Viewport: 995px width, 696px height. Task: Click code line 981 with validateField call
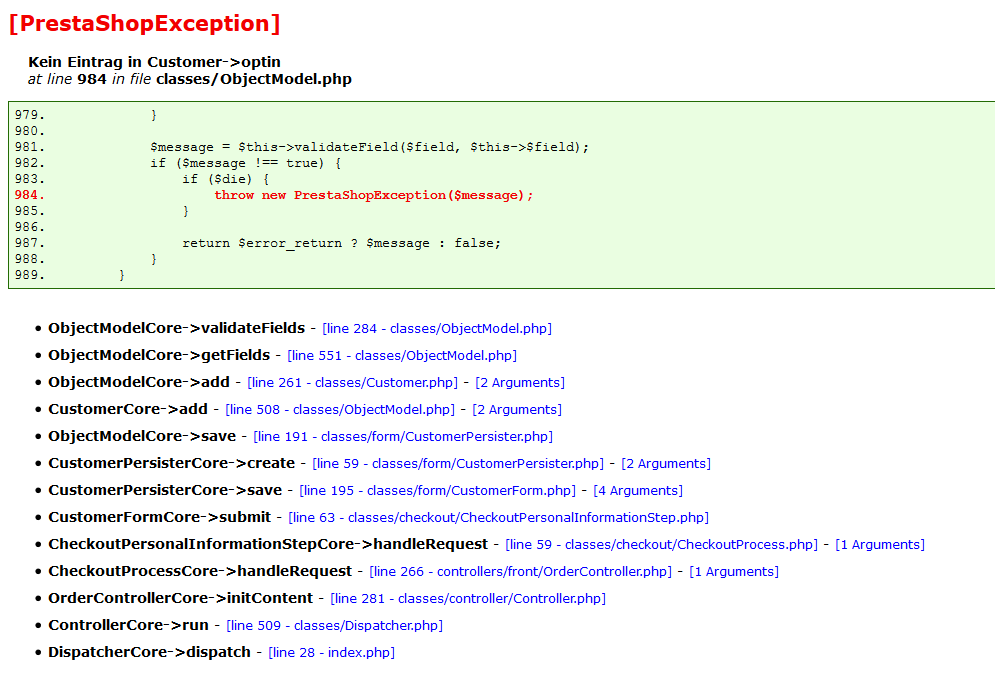[369, 147]
